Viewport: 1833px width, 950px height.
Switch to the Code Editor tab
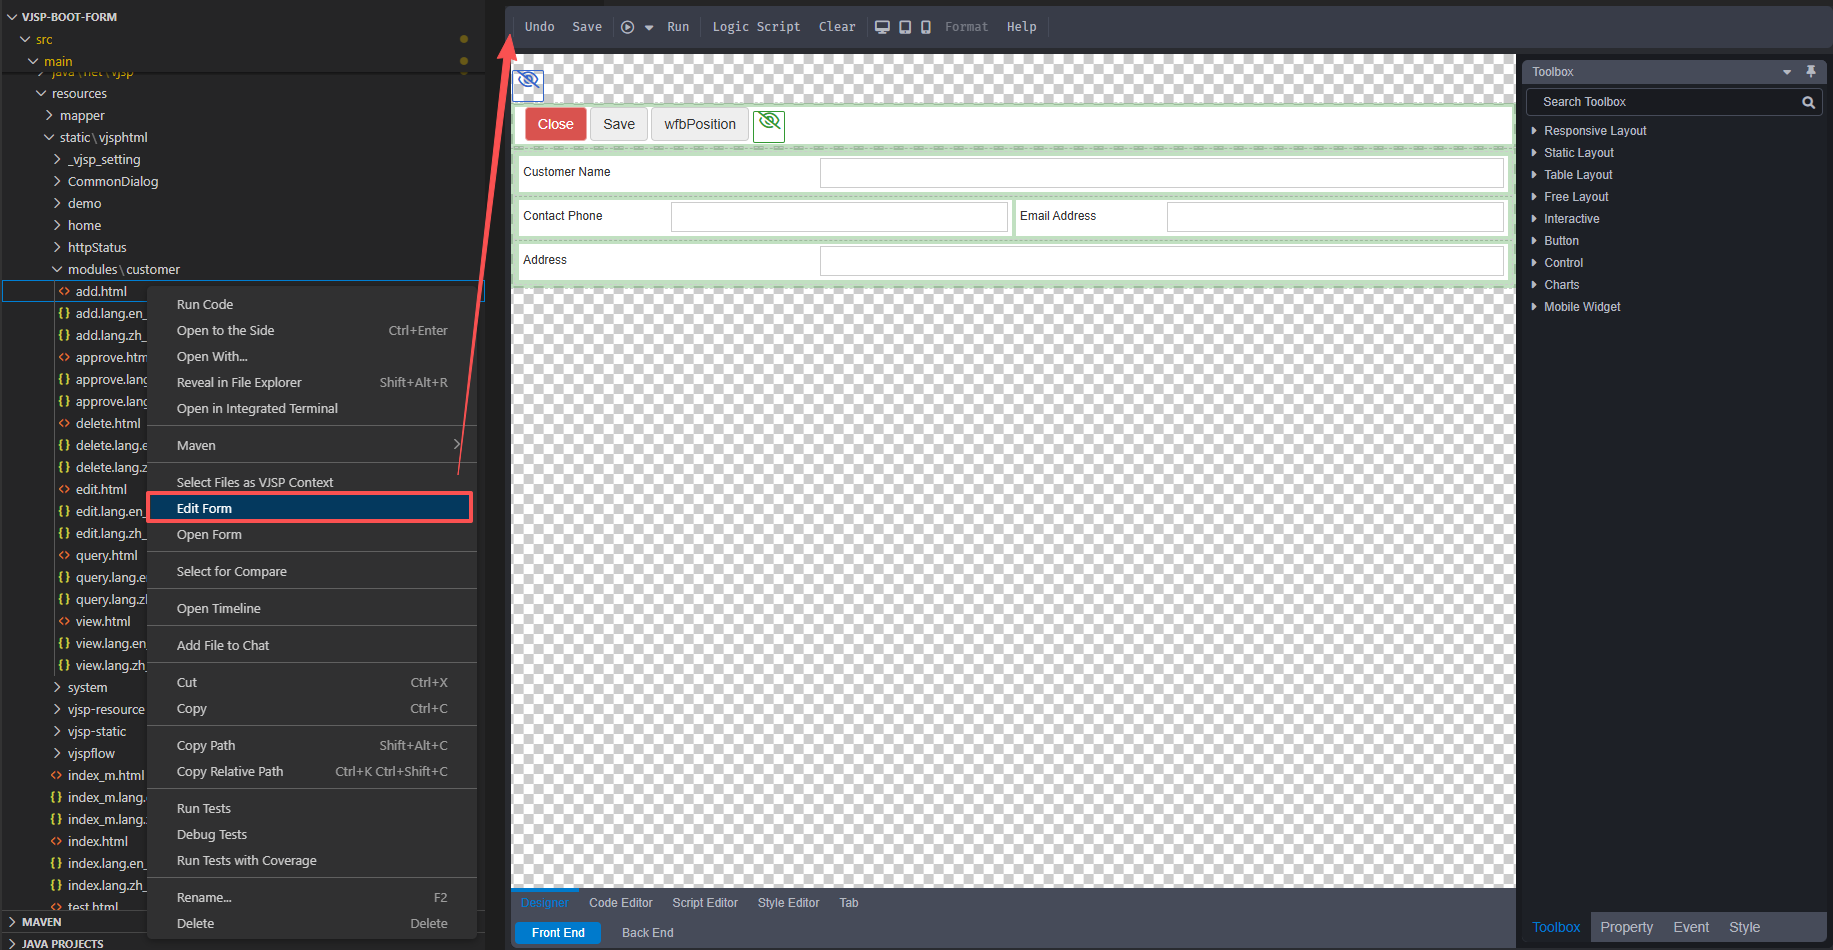point(620,903)
